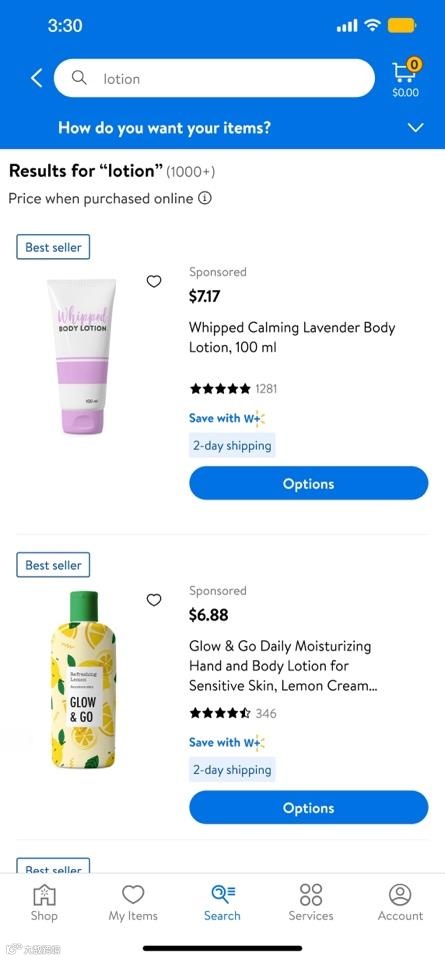Open the shopping cart icon
The width and height of the screenshot is (445, 960).
pos(406,72)
